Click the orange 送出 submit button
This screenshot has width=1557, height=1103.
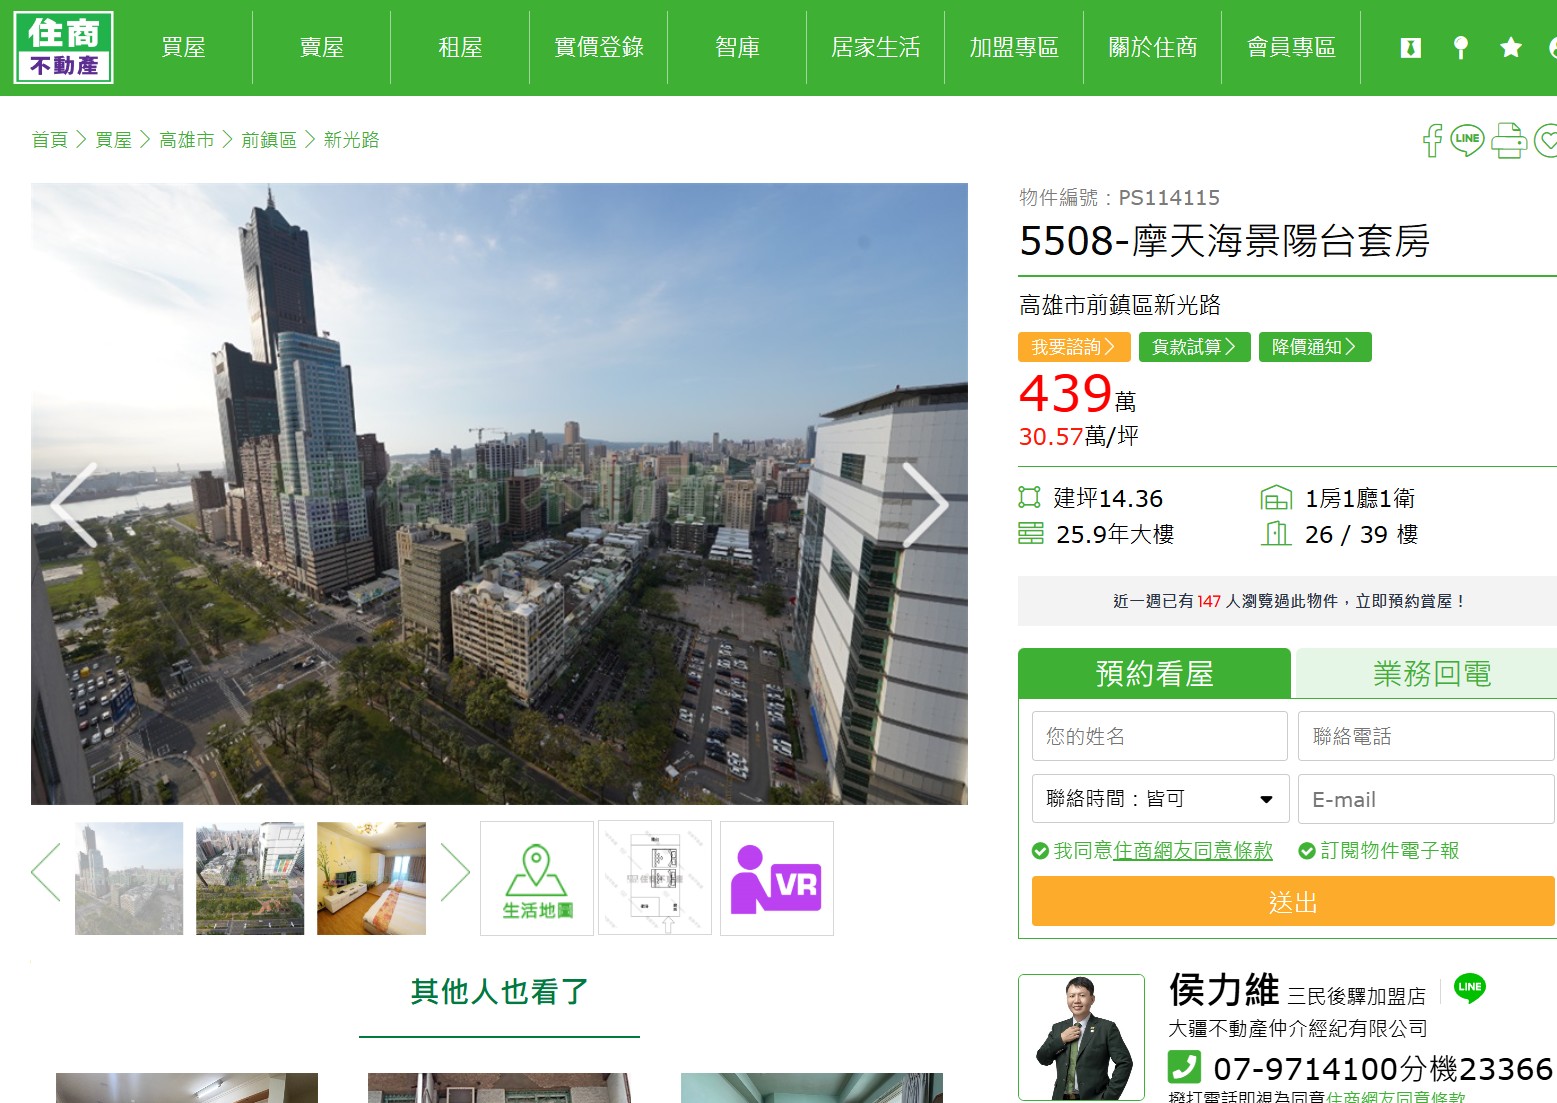pos(1292,900)
